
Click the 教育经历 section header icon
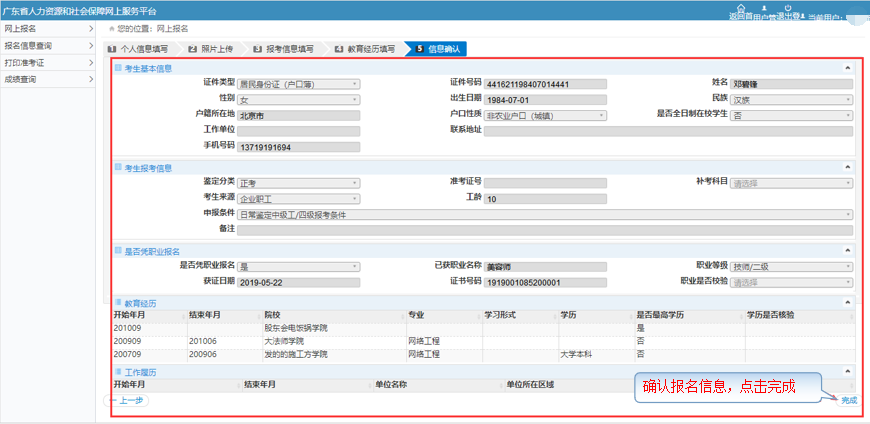(118, 302)
